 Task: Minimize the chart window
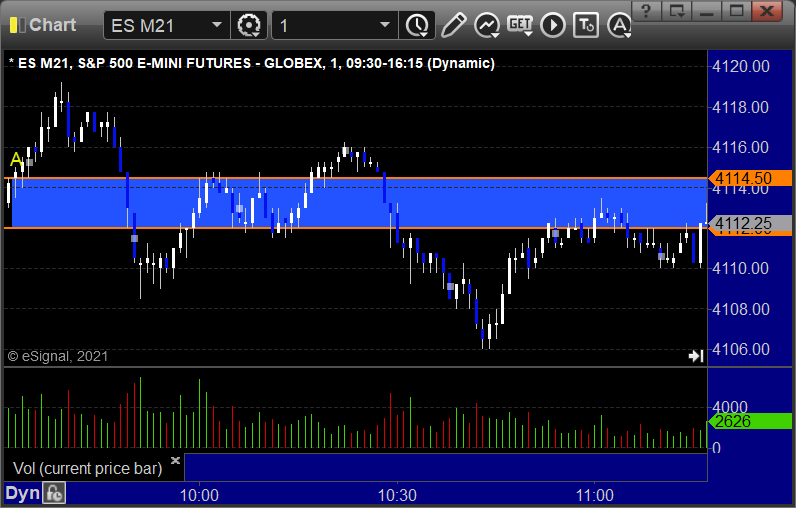(x=707, y=11)
